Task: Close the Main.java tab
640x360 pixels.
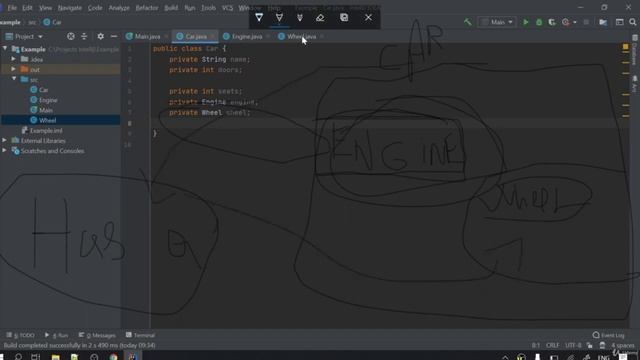Action: (x=167, y=37)
